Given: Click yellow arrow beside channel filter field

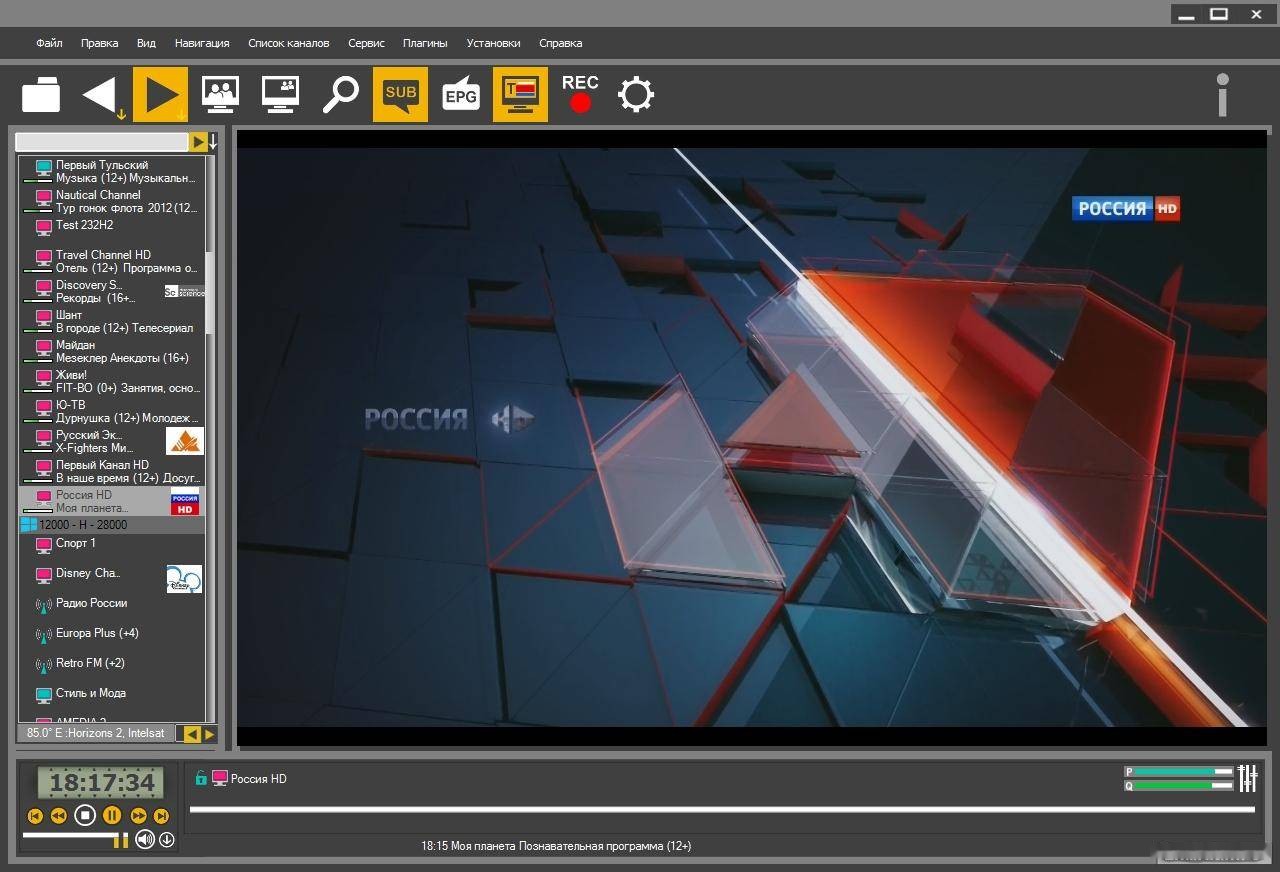Looking at the screenshot, I should pyautogui.click(x=198, y=142).
